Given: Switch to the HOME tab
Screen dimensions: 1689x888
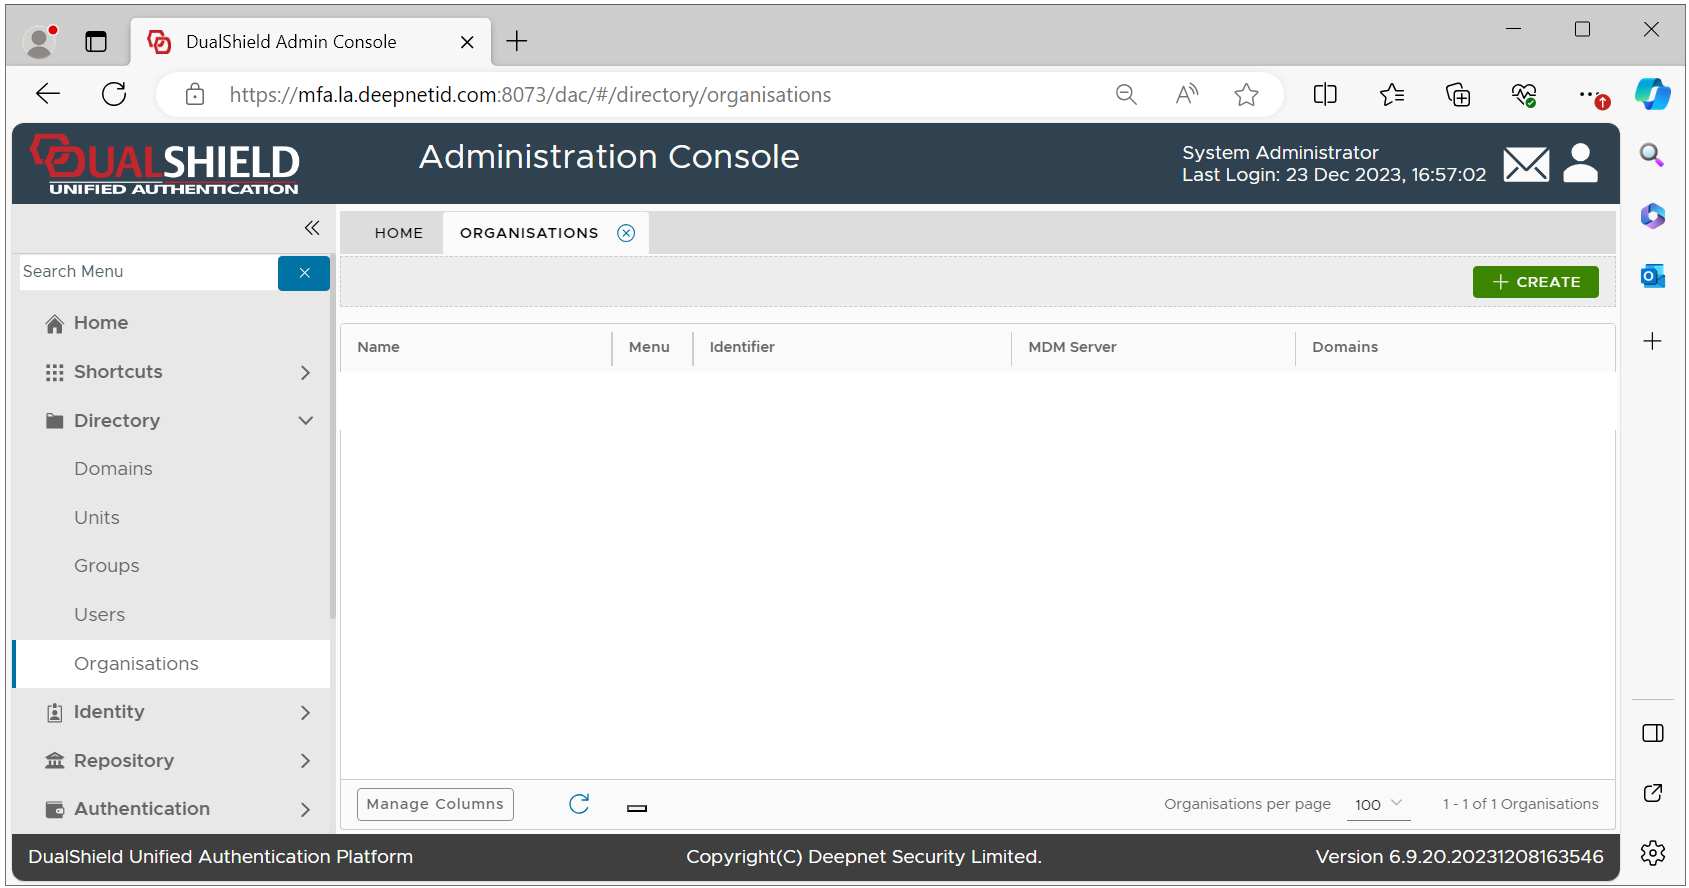Looking at the screenshot, I should tap(398, 233).
